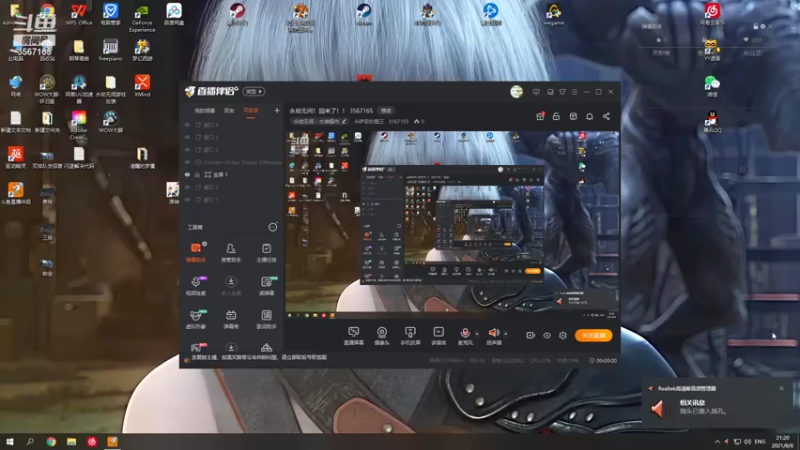Toggle the lock on 全屏1 source

point(197,174)
